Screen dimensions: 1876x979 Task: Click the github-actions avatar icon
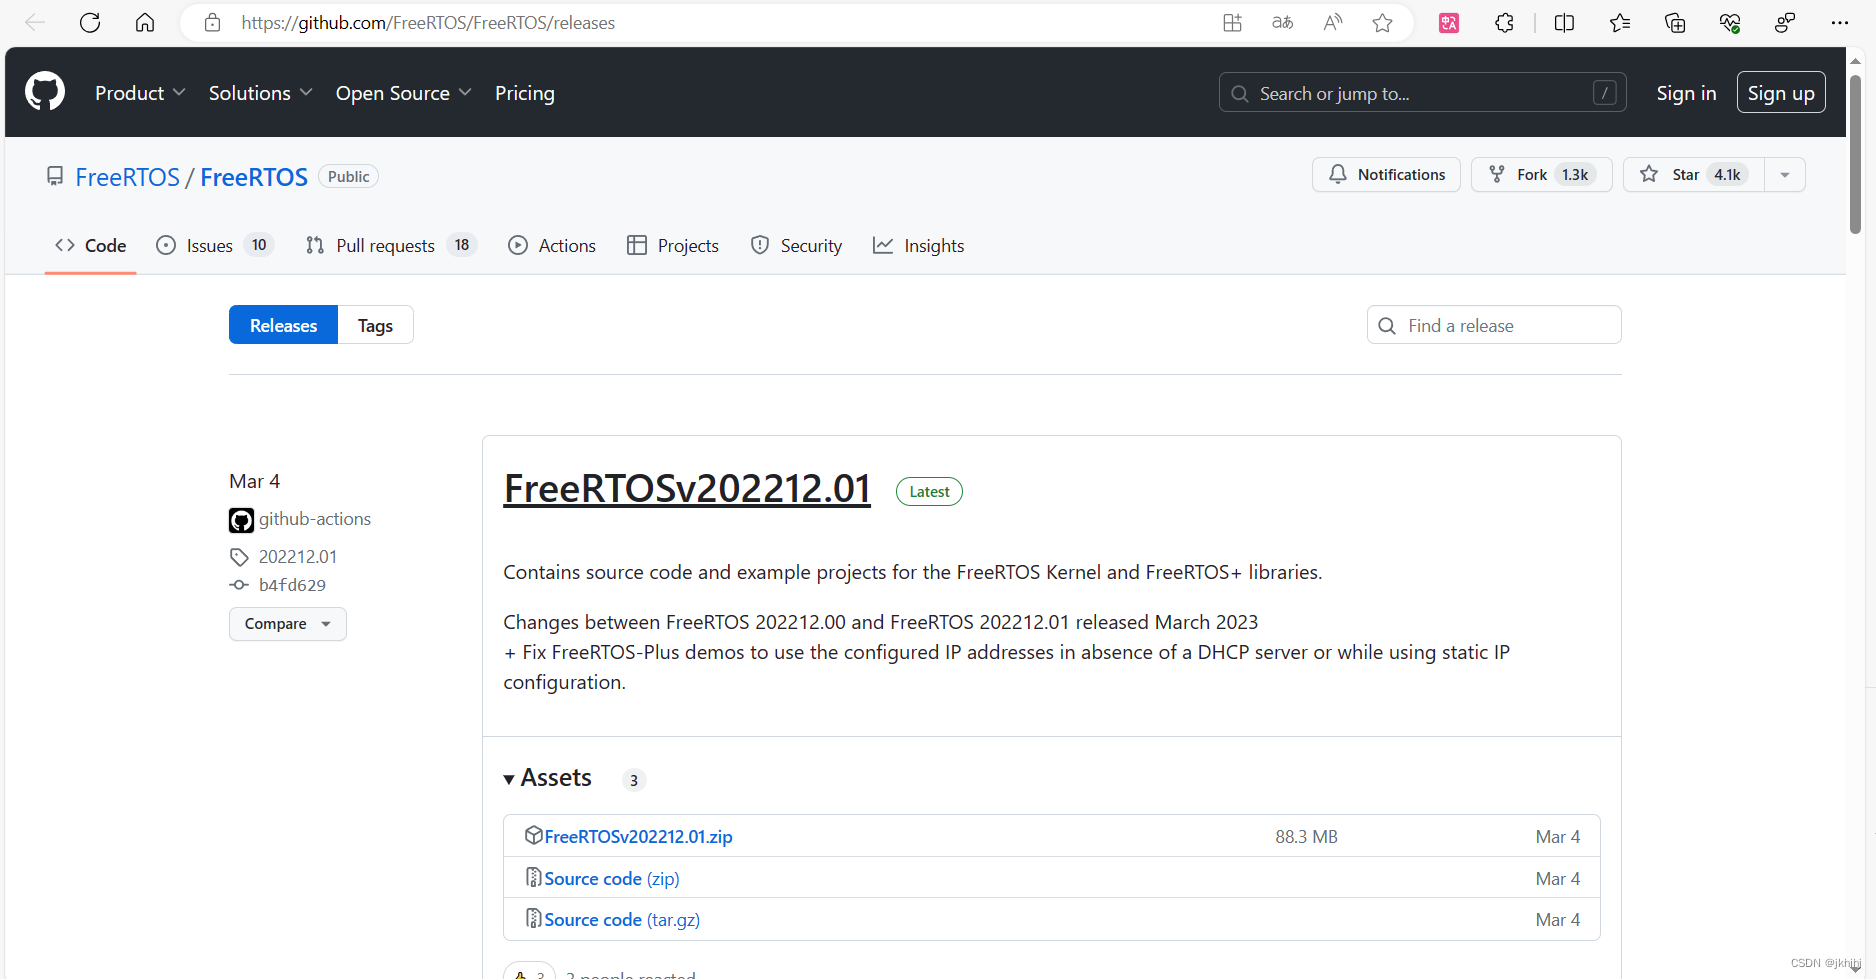coord(241,520)
